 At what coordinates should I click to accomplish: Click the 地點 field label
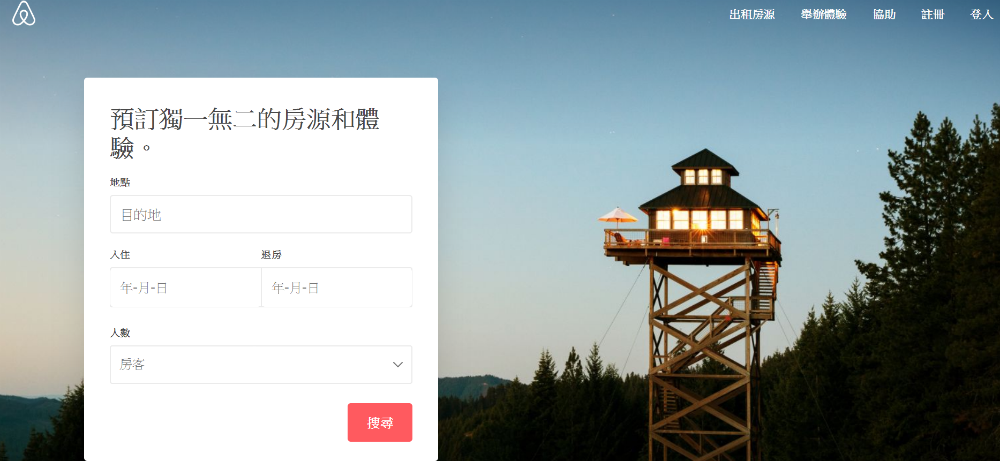click(x=121, y=182)
